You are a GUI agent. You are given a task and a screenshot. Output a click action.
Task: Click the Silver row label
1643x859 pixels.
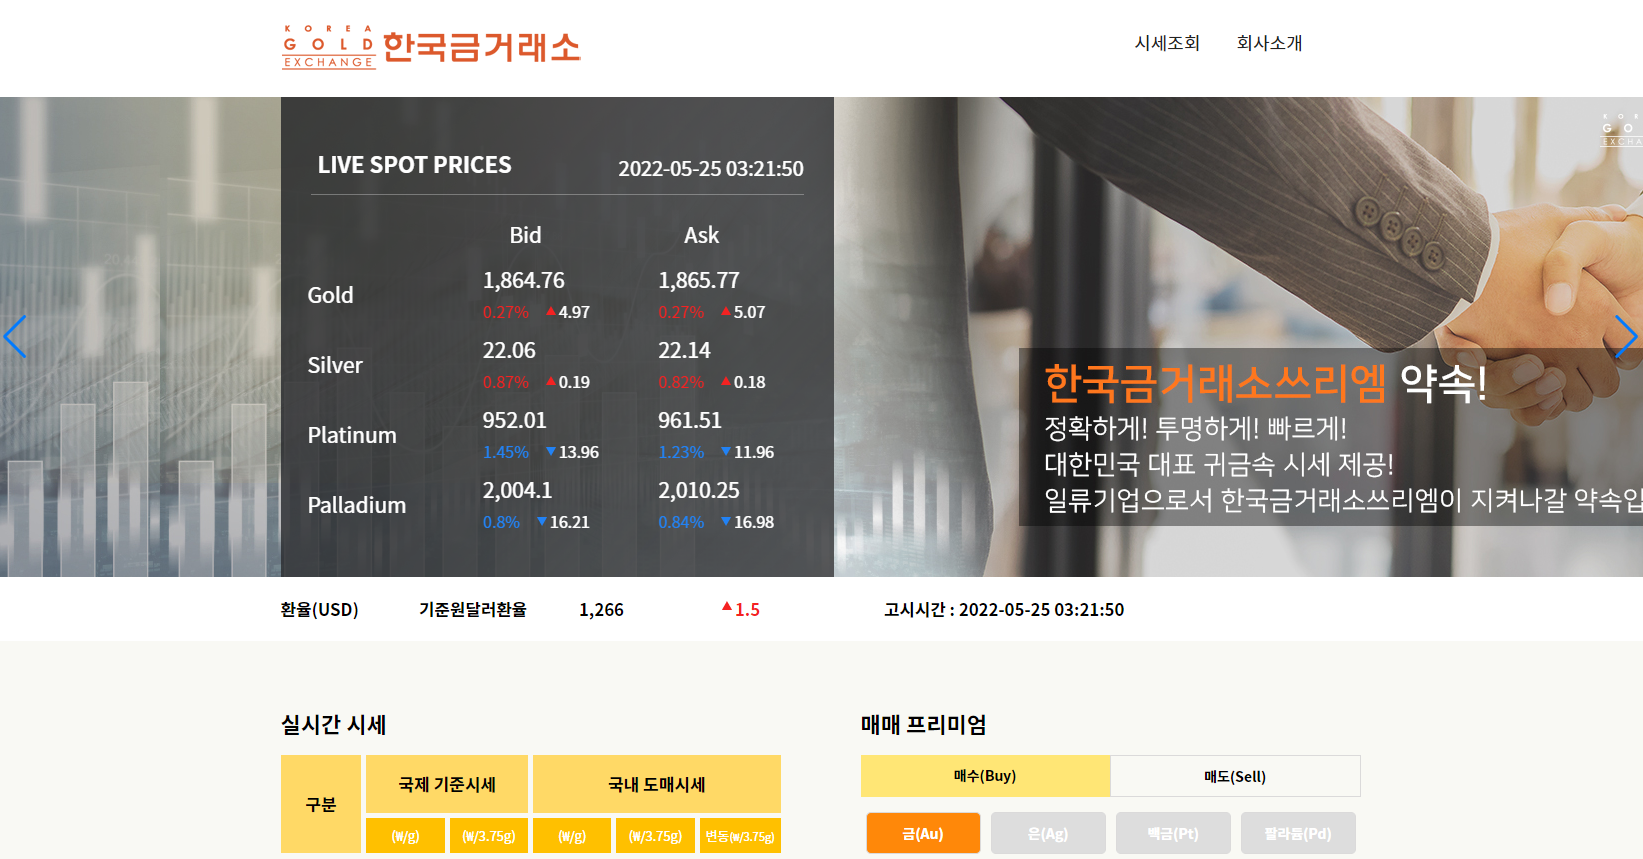(x=335, y=365)
